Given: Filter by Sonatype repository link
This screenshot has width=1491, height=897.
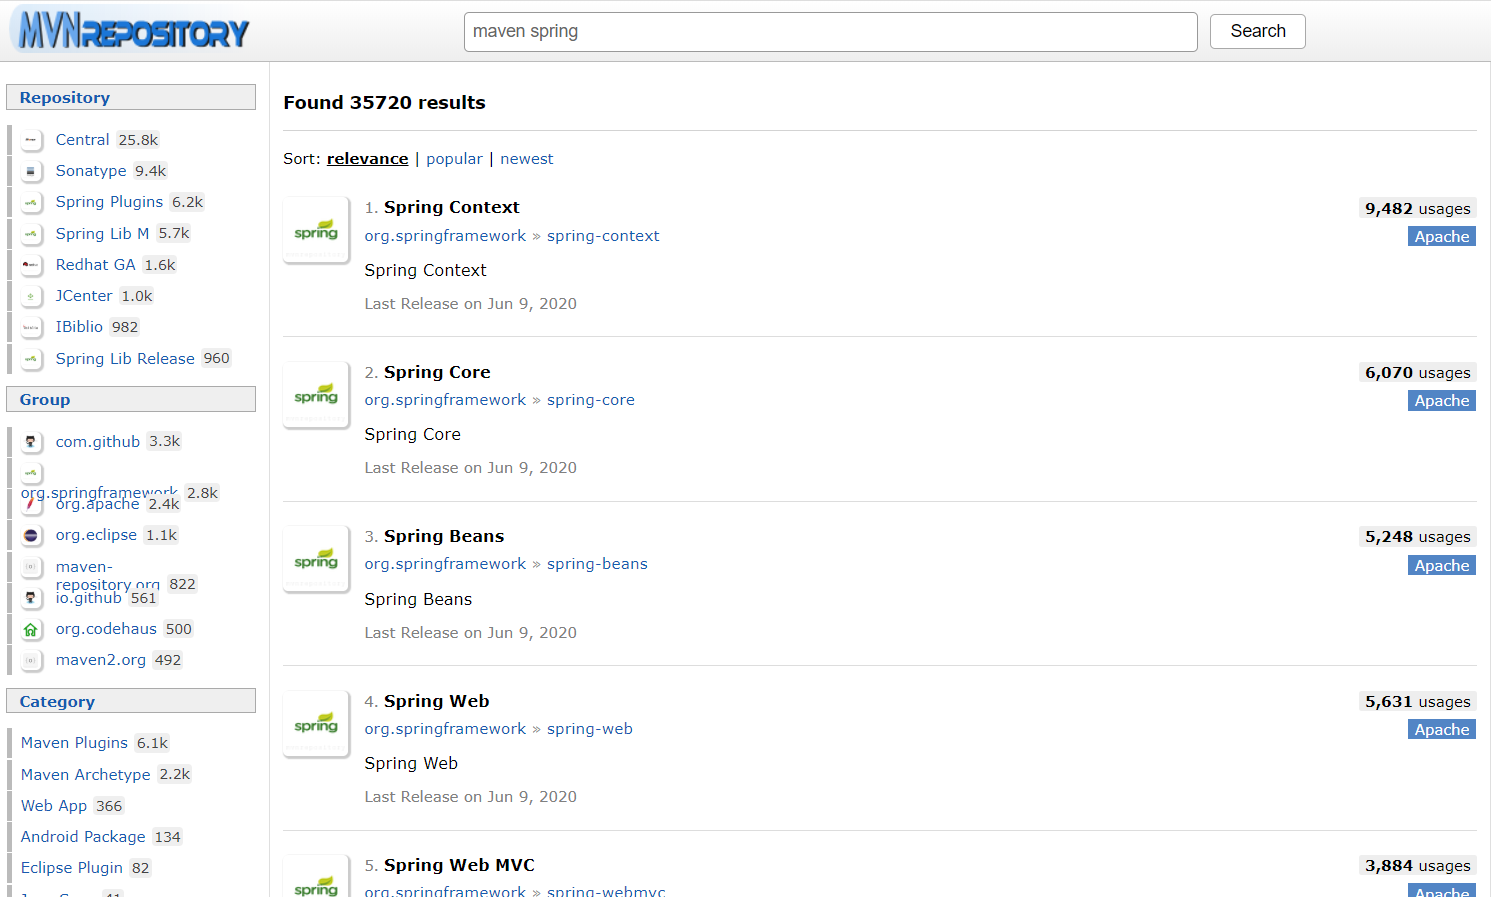Looking at the screenshot, I should 91,171.
